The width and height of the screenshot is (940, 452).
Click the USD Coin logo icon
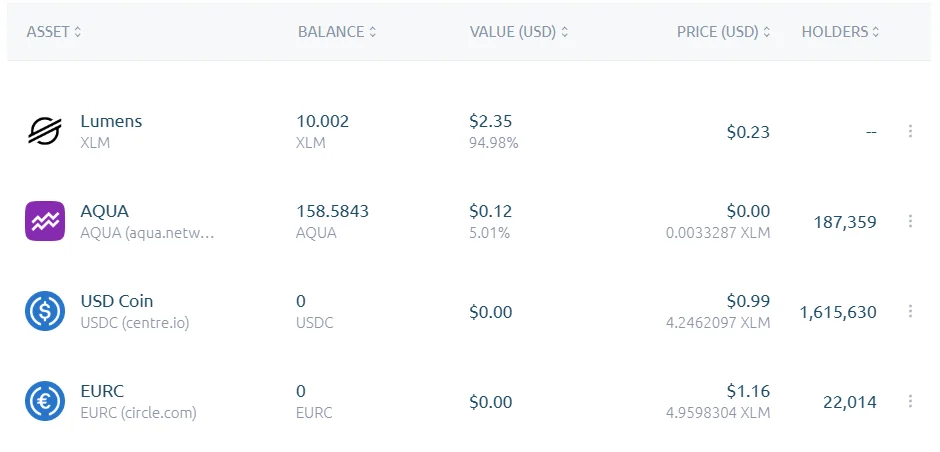point(45,311)
